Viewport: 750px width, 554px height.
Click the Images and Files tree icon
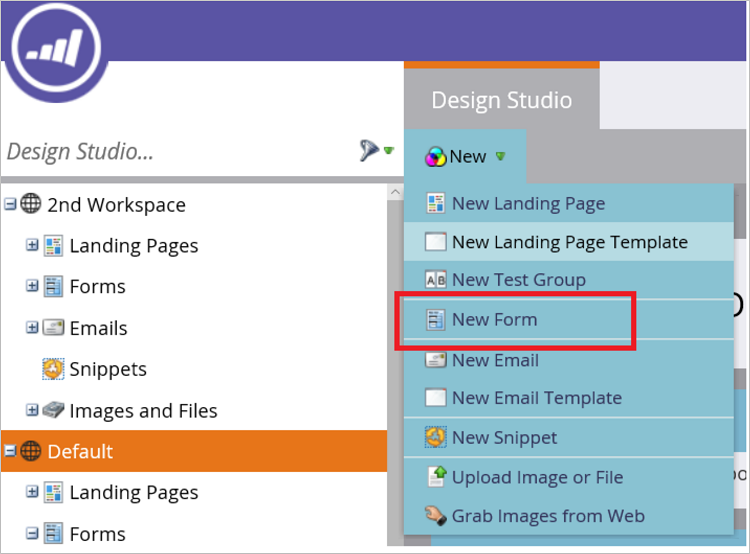53,411
